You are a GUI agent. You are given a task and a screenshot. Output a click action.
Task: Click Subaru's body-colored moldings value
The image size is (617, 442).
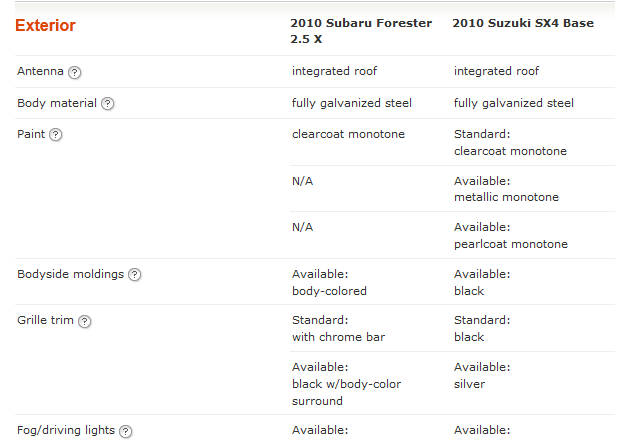point(329,291)
